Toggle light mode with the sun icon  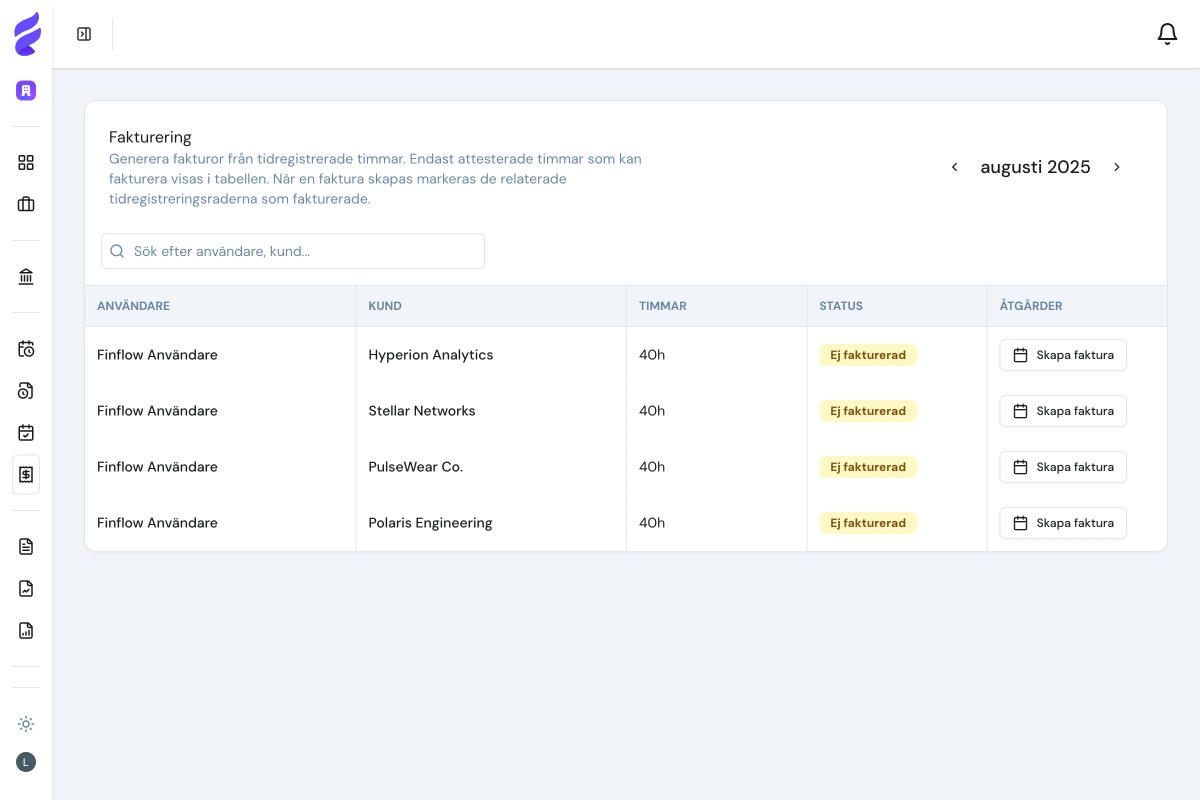[x=26, y=723]
